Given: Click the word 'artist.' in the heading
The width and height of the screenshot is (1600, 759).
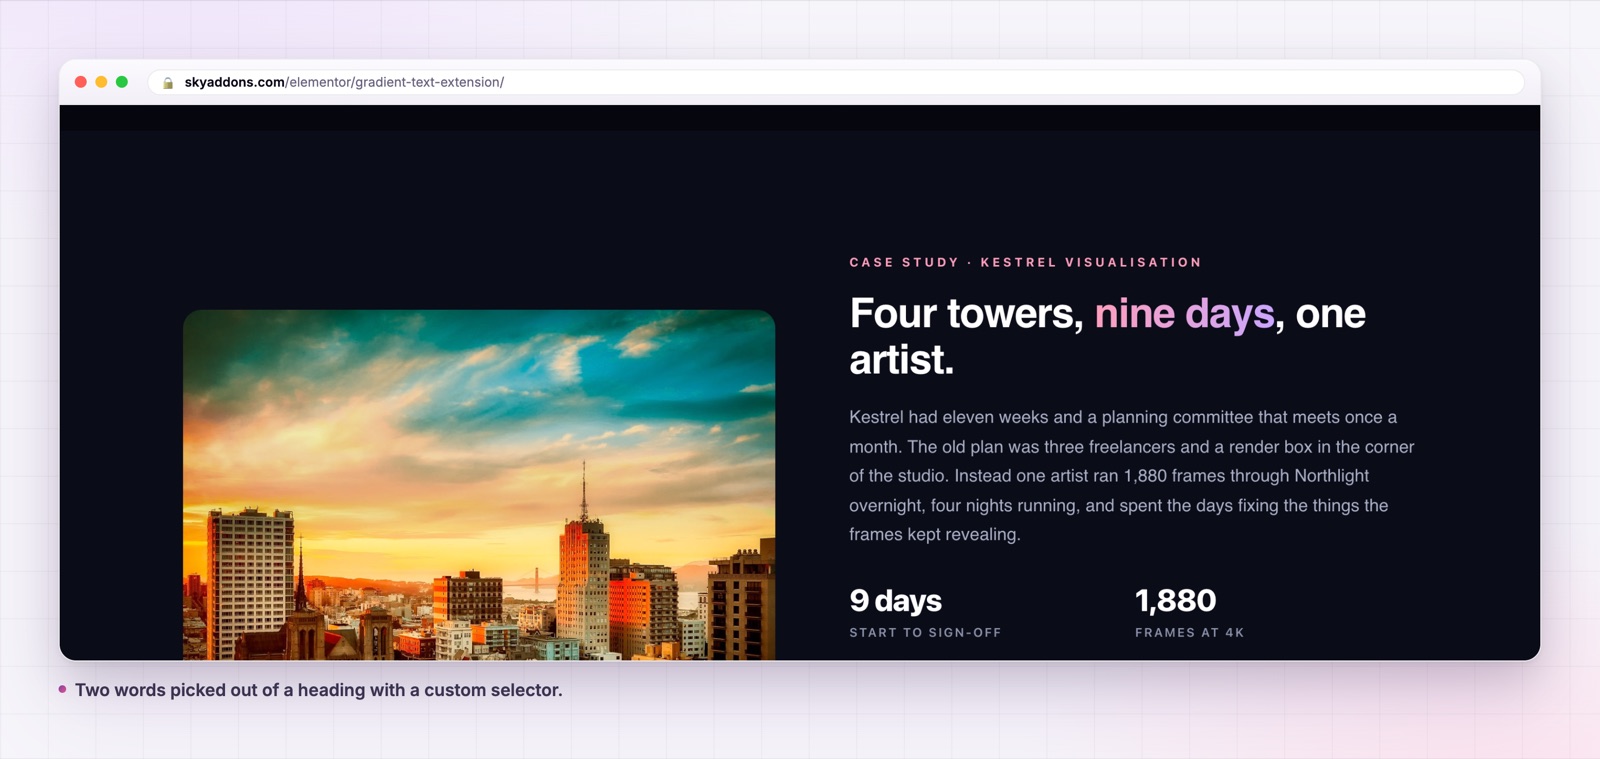Looking at the screenshot, I should point(901,360).
